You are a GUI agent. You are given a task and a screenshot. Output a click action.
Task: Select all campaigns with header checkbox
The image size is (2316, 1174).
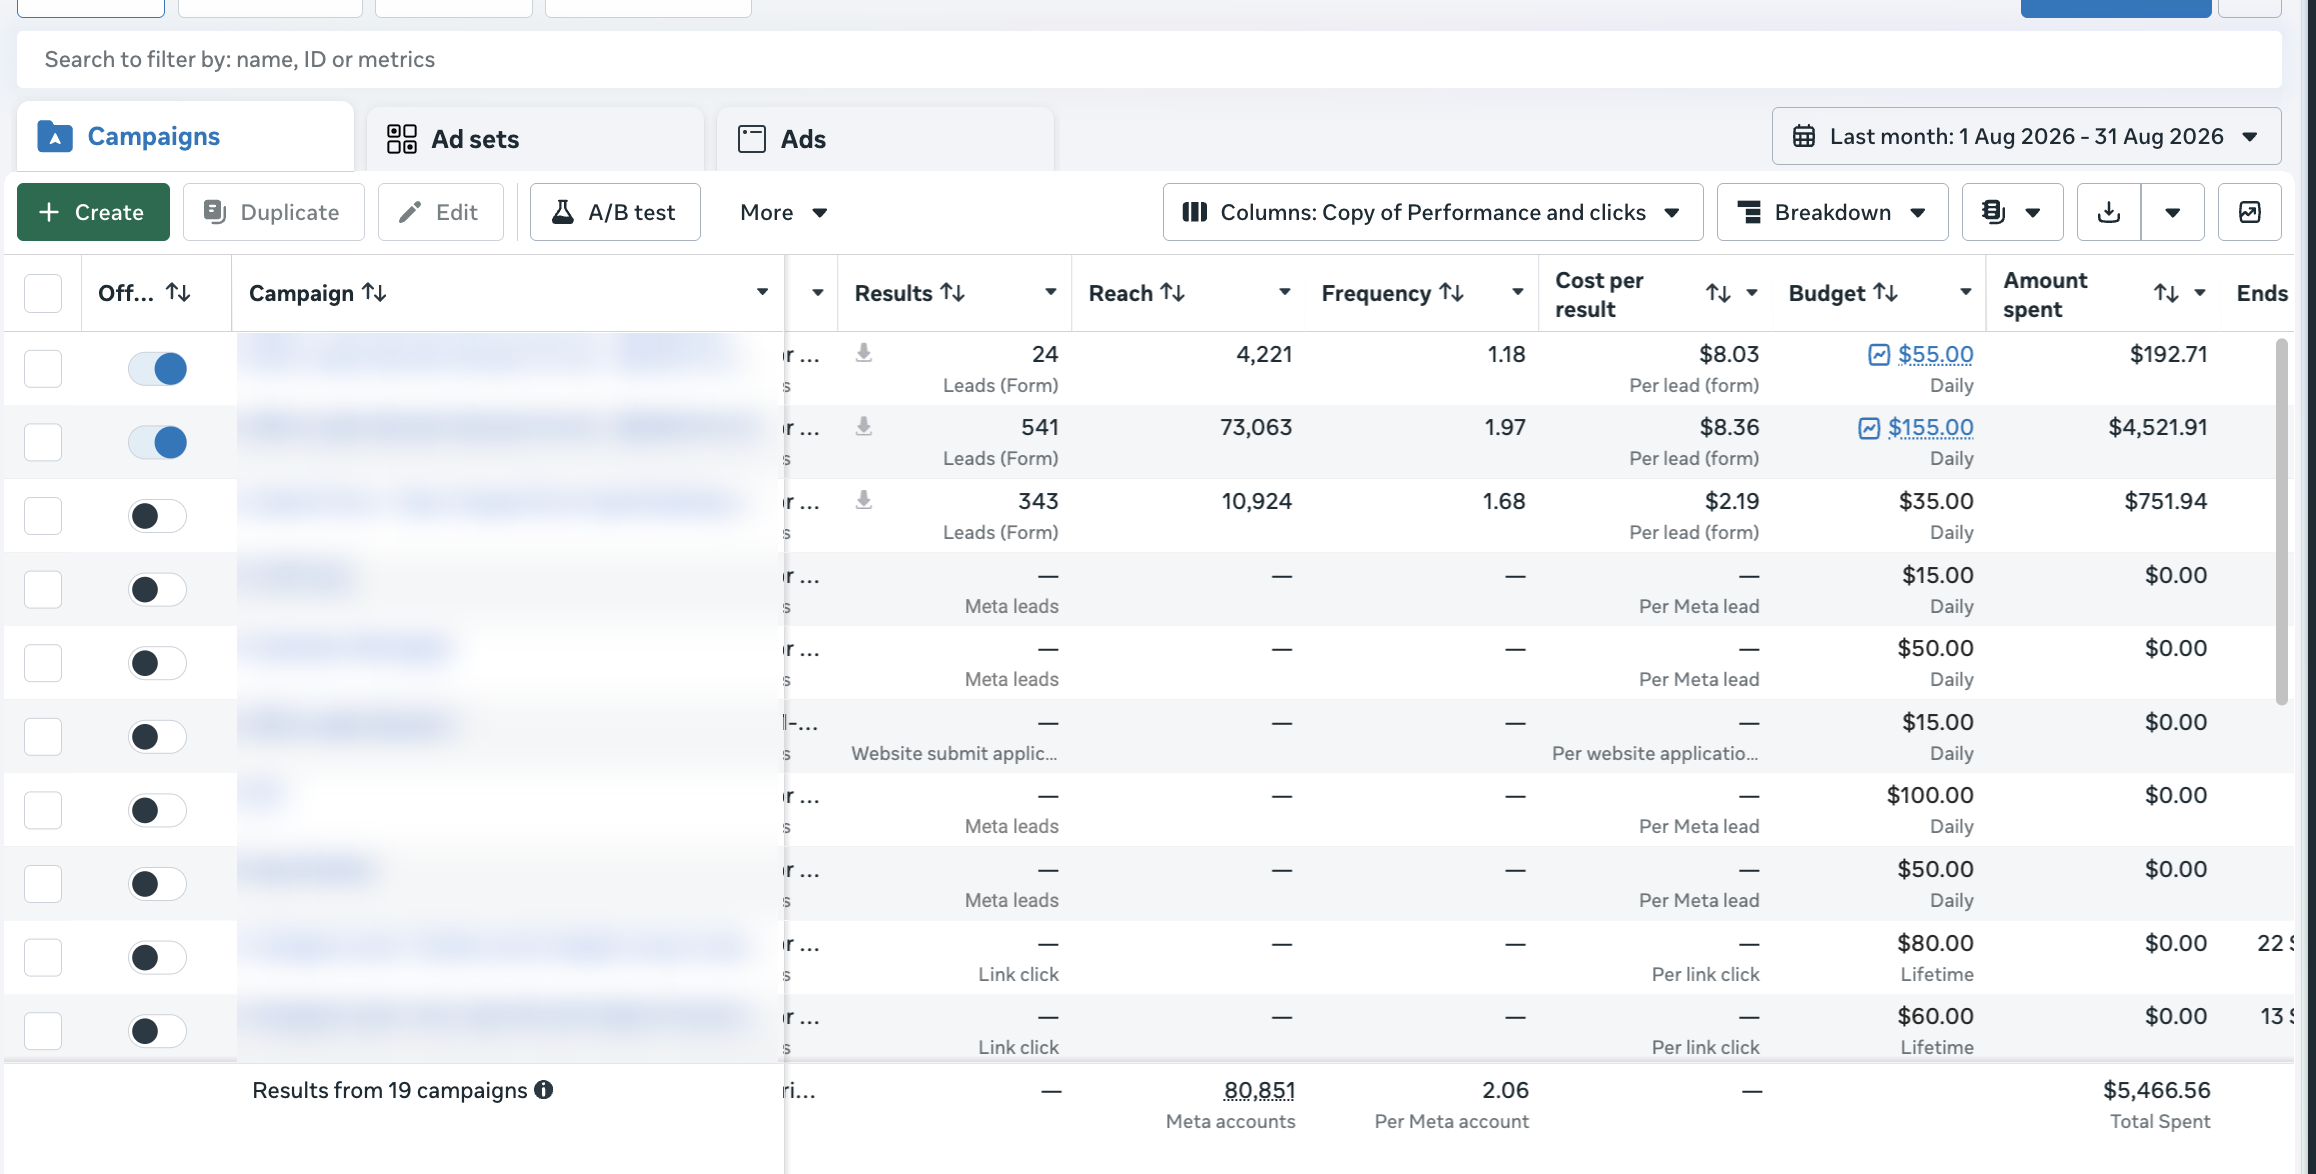[43, 293]
